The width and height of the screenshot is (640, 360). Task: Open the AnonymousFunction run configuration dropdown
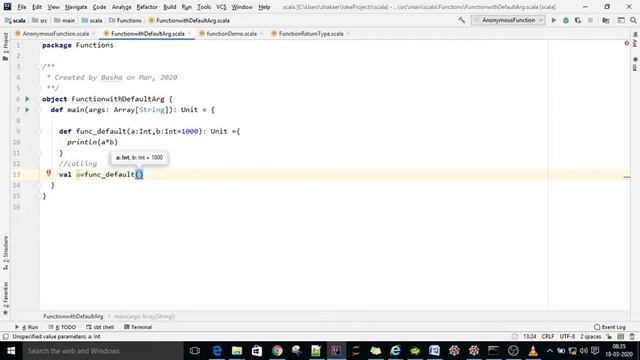click(x=508, y=20)
